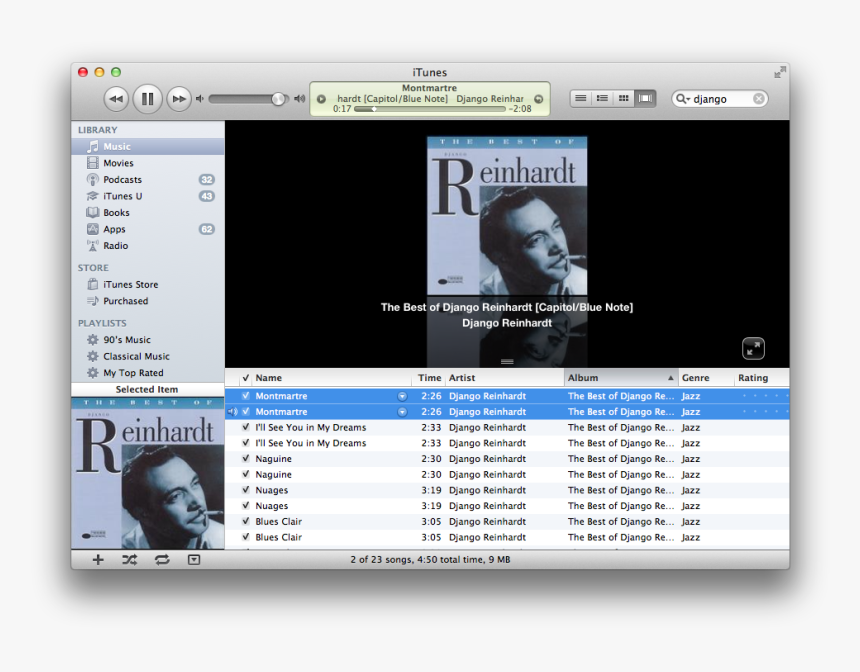This screenshot has height=672, width=860.
Task: Set rating for first Montmartre row
Action: (765, 396)
